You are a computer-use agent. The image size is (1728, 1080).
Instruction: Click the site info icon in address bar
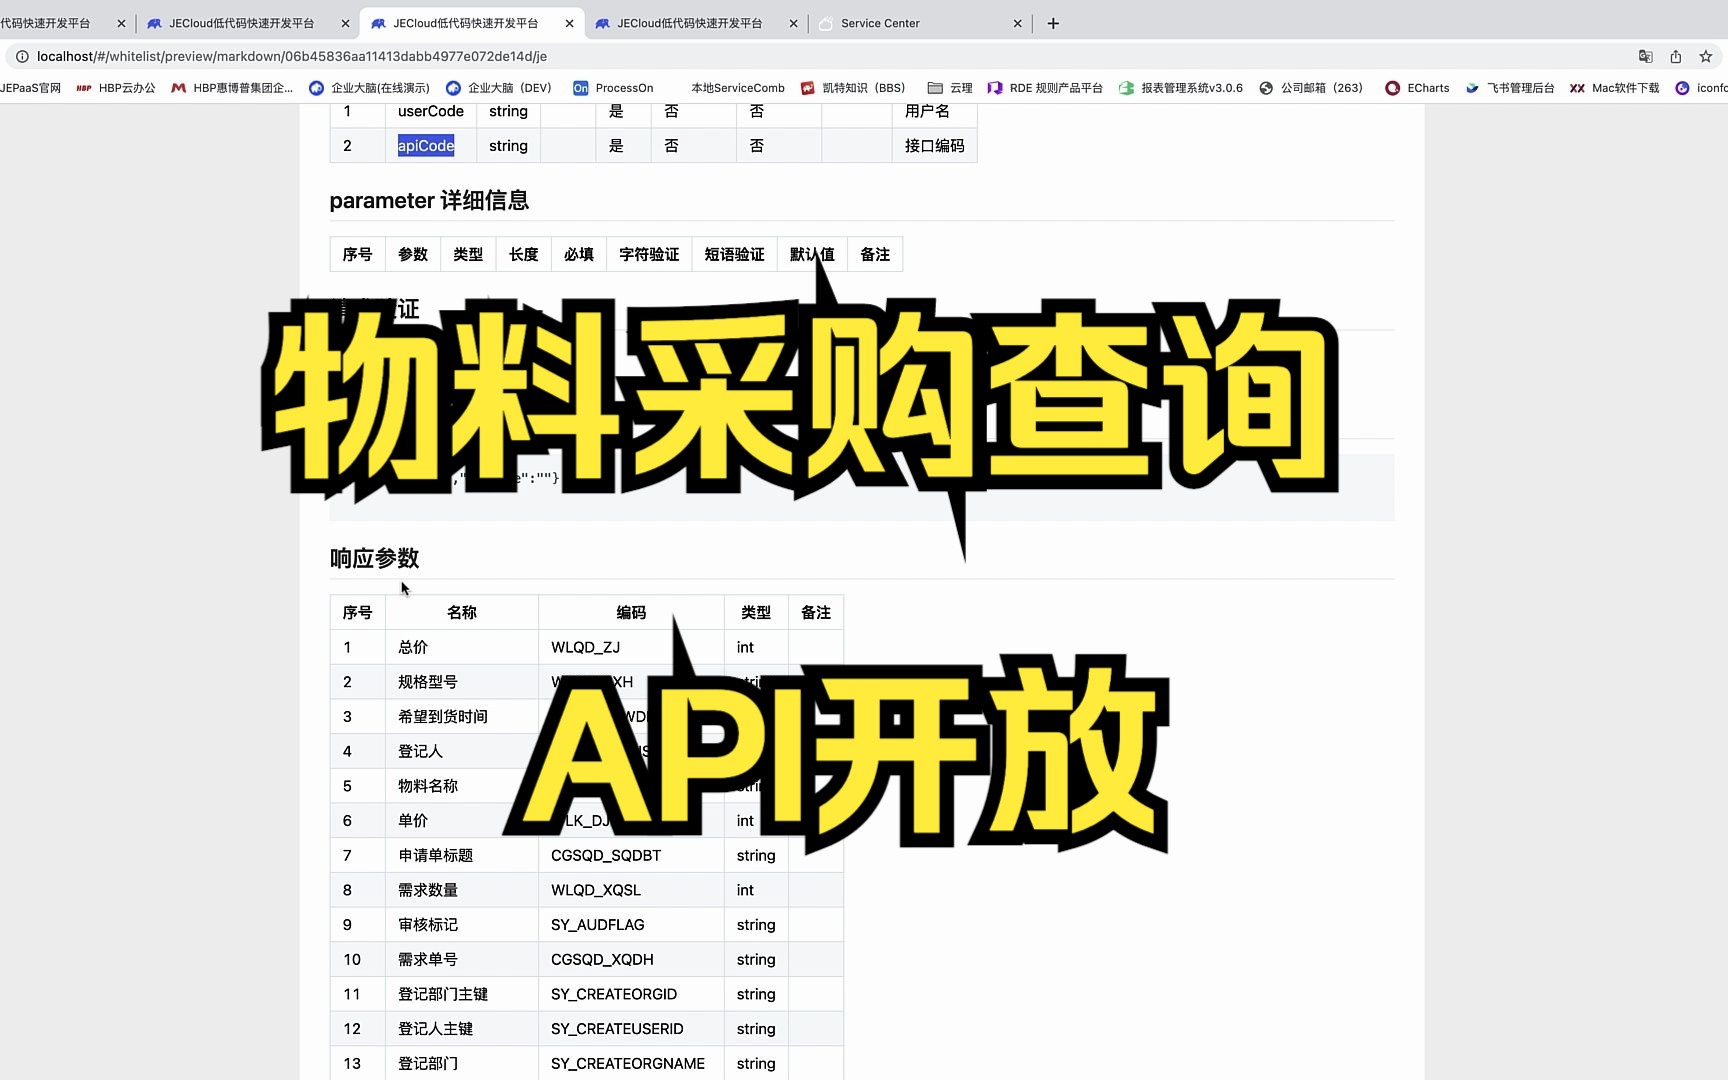(x=22, y=56)
